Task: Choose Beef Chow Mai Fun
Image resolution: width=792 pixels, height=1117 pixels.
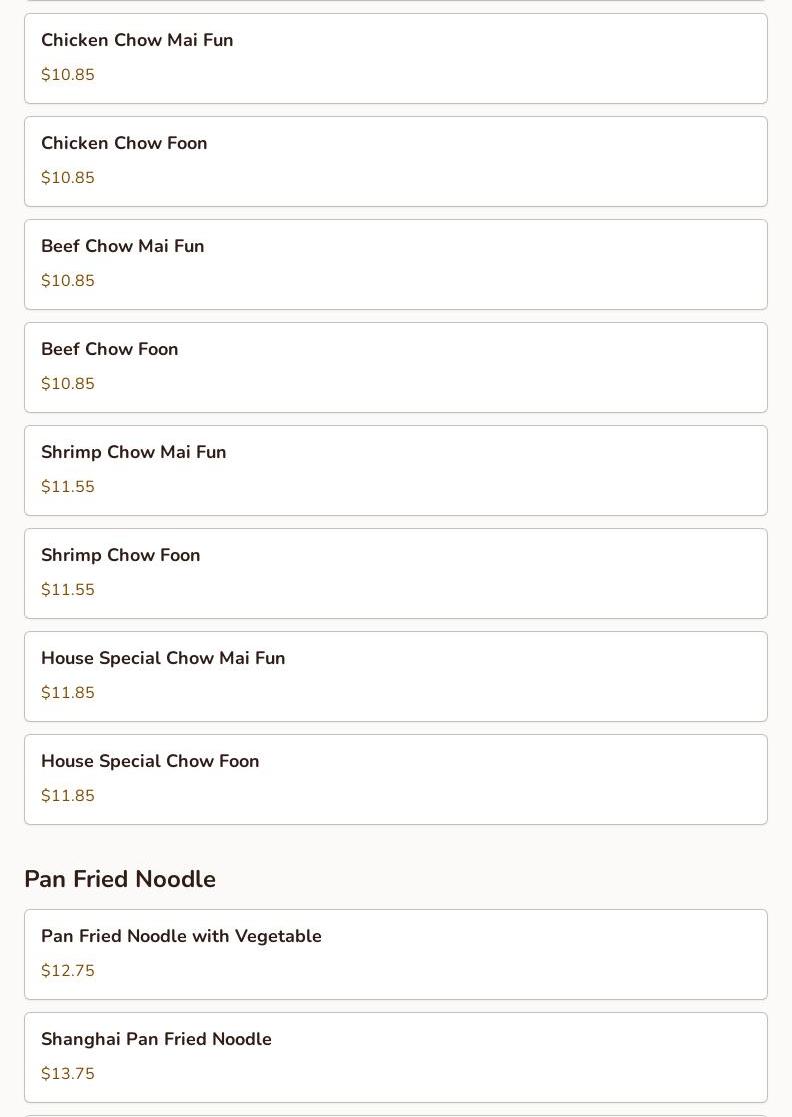Action: [122, 247]
